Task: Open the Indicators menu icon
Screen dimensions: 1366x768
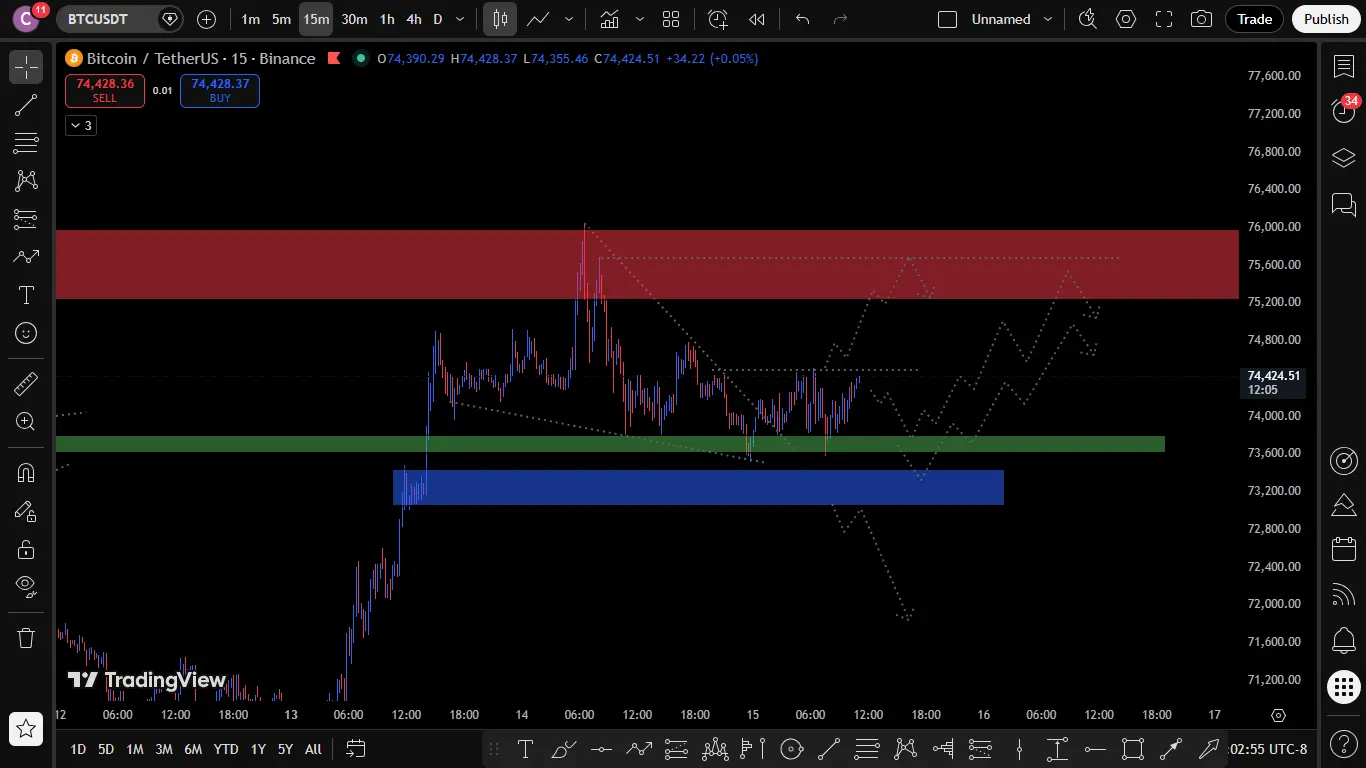Action: click(608, 19)
